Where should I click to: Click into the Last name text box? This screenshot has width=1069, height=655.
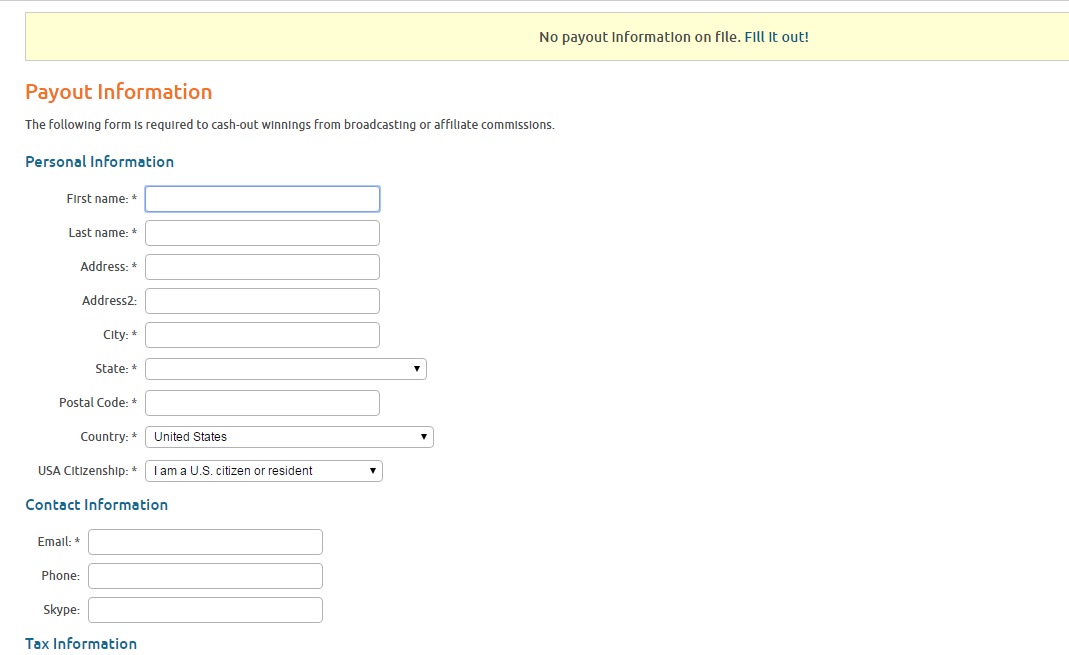coord(262,233)
